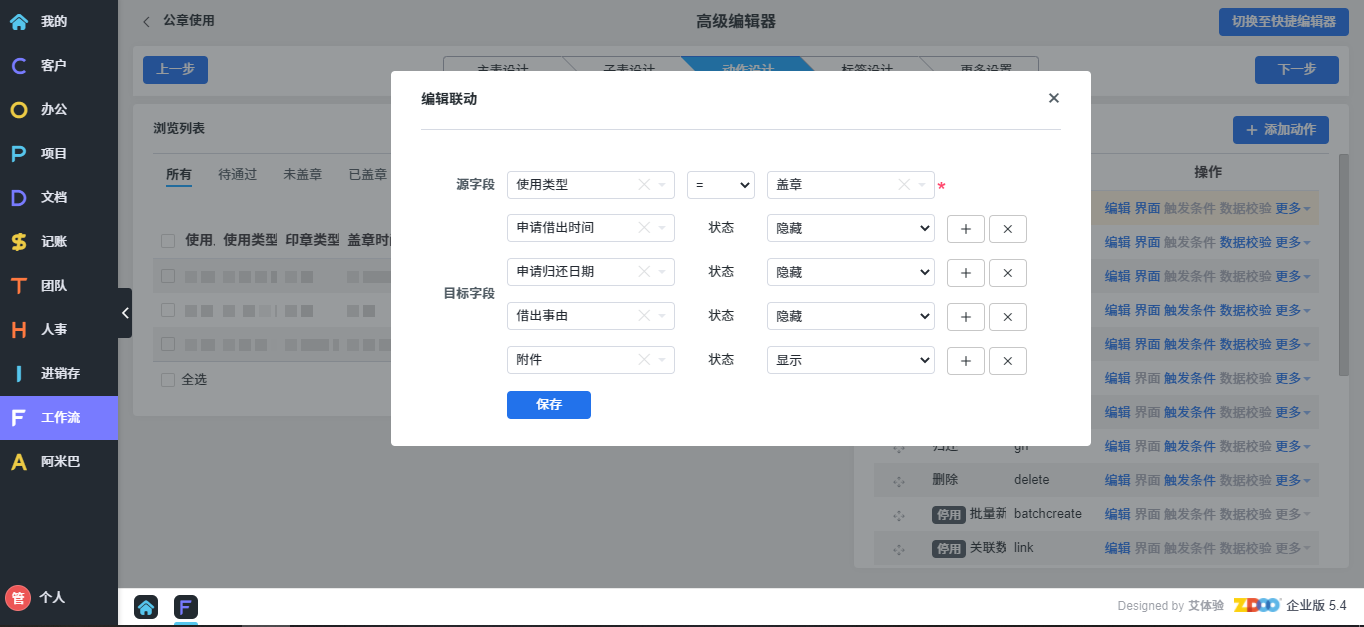
Task: Toggle the 全选 checkbox
Action: point(168,380)
